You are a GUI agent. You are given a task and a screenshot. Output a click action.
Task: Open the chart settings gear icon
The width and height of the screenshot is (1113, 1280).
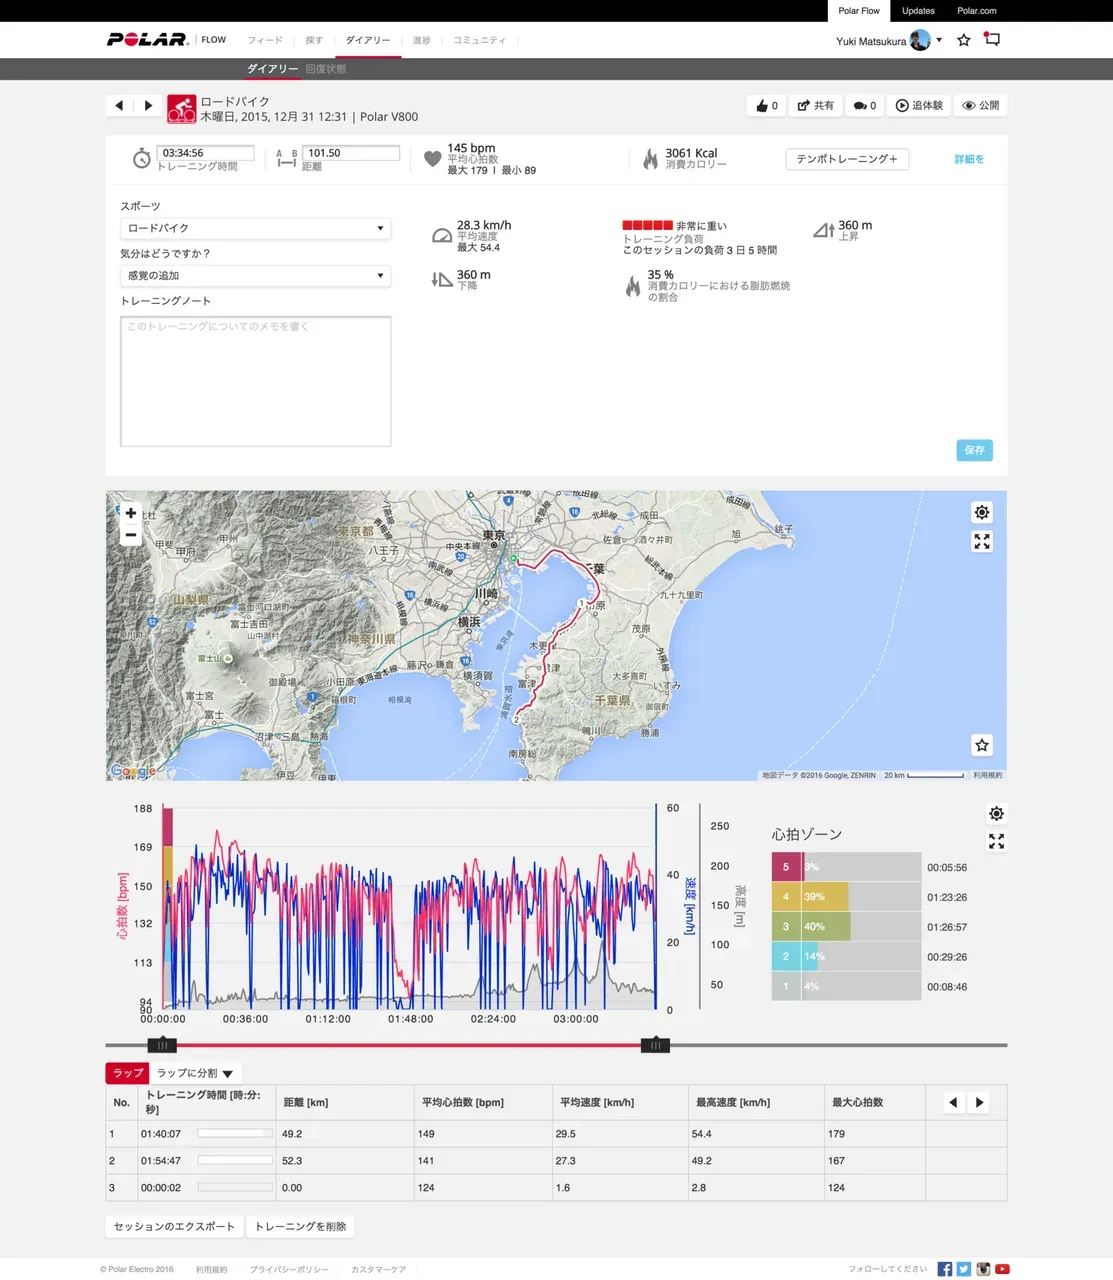tap(996, 814)
